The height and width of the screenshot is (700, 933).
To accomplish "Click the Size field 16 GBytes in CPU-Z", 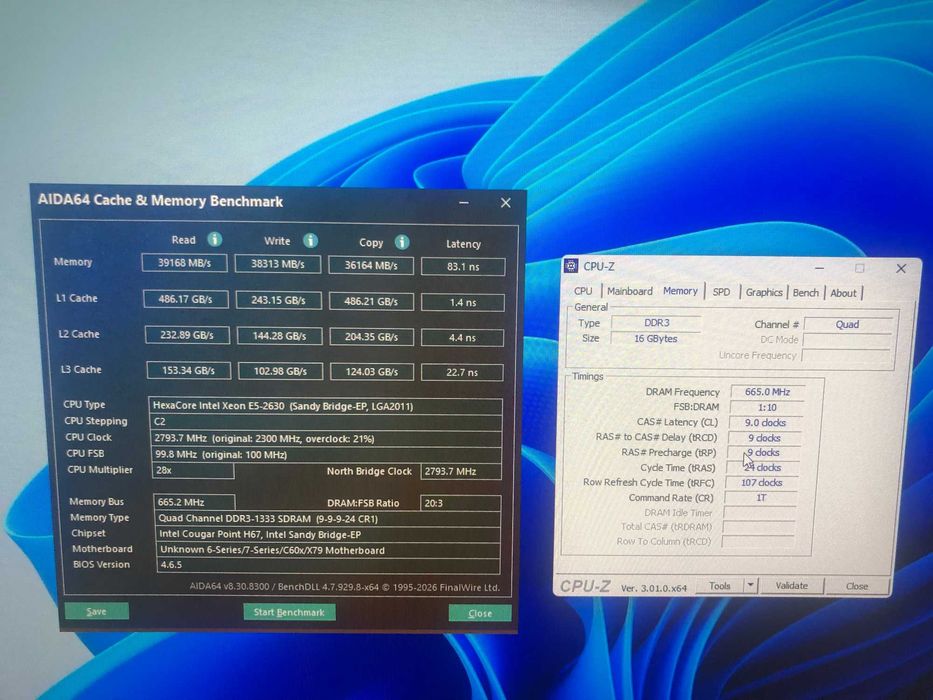I will 656,338.
